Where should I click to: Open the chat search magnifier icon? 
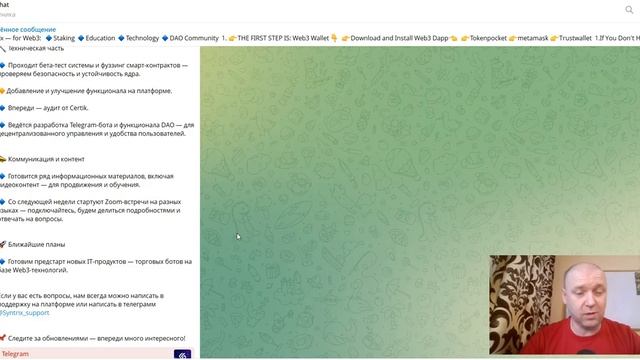[629, 9]
